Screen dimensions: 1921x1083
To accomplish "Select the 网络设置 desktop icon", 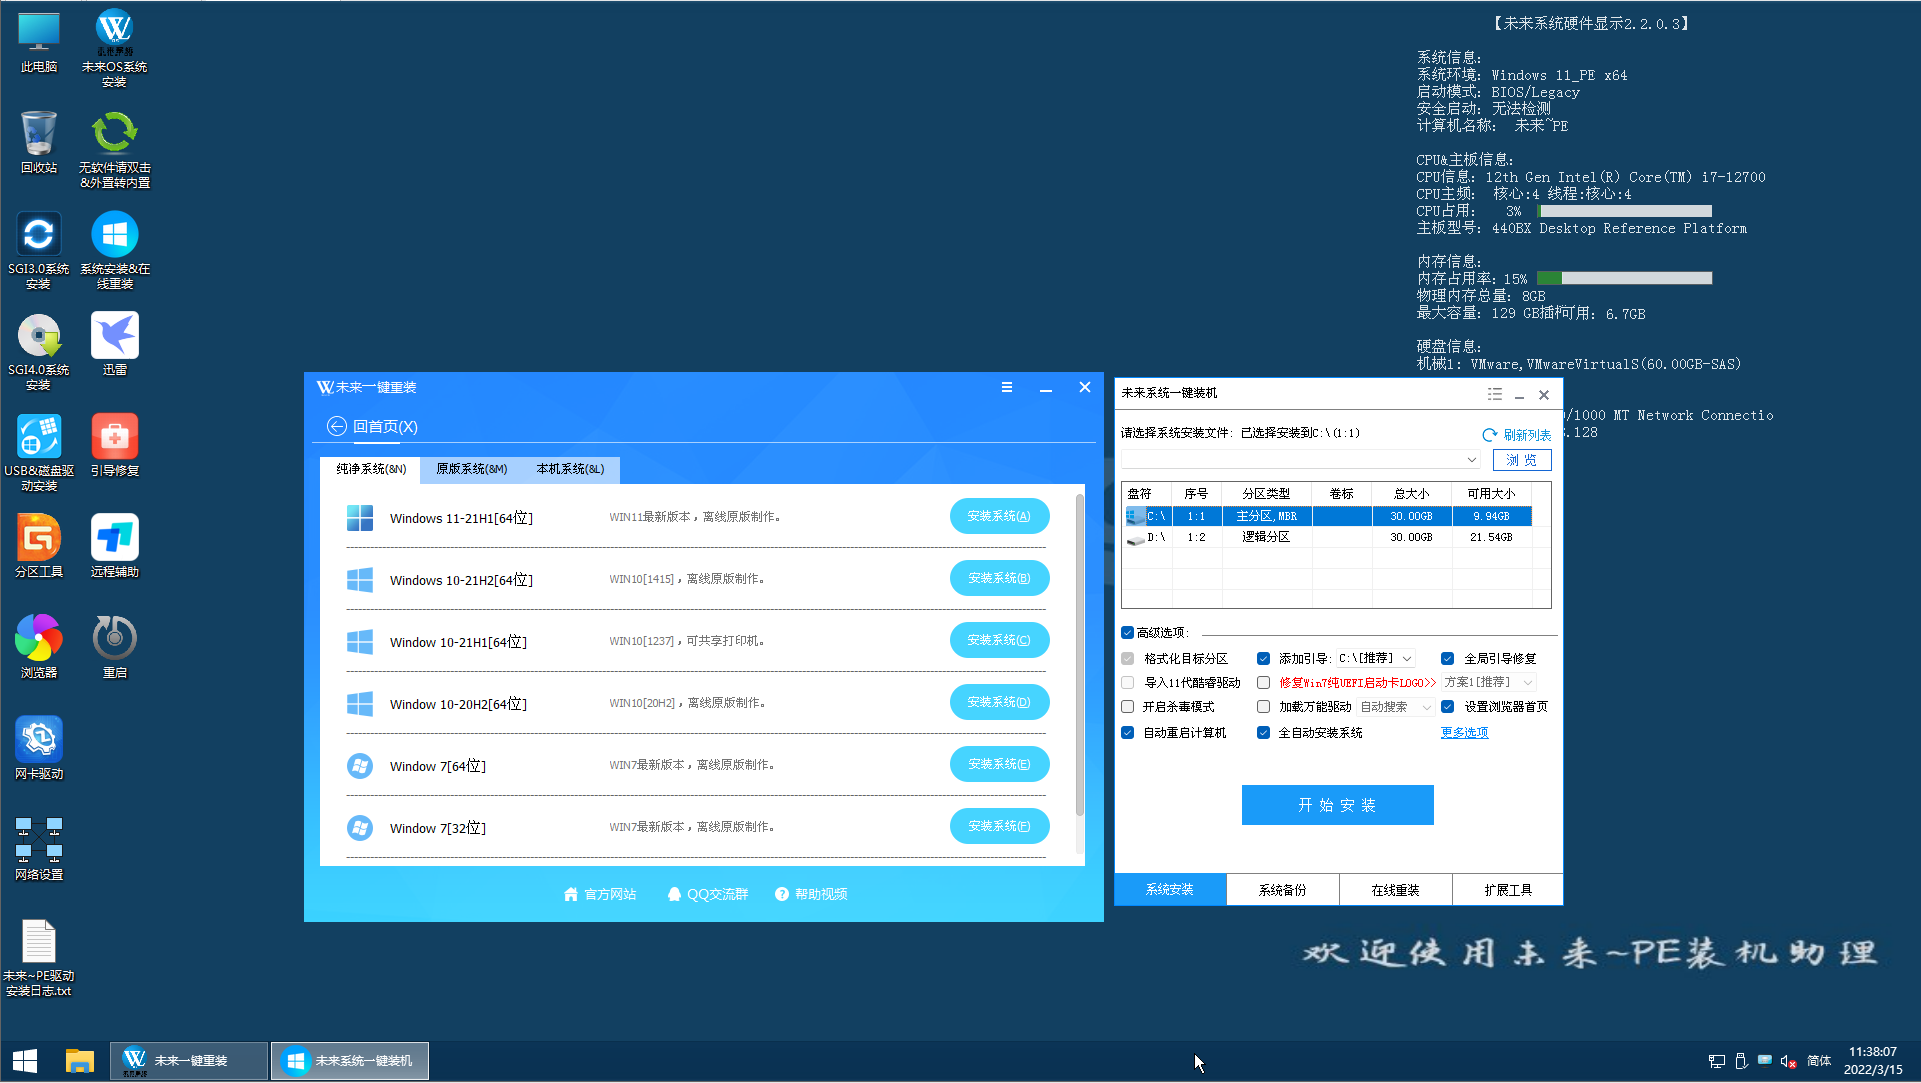I will 39,849.
